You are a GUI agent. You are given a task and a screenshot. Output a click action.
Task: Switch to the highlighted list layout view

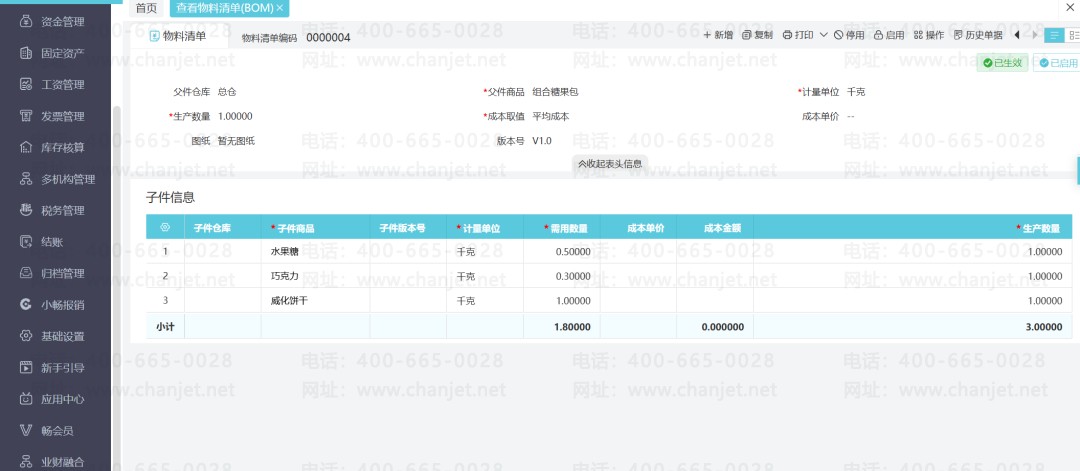1054,35
